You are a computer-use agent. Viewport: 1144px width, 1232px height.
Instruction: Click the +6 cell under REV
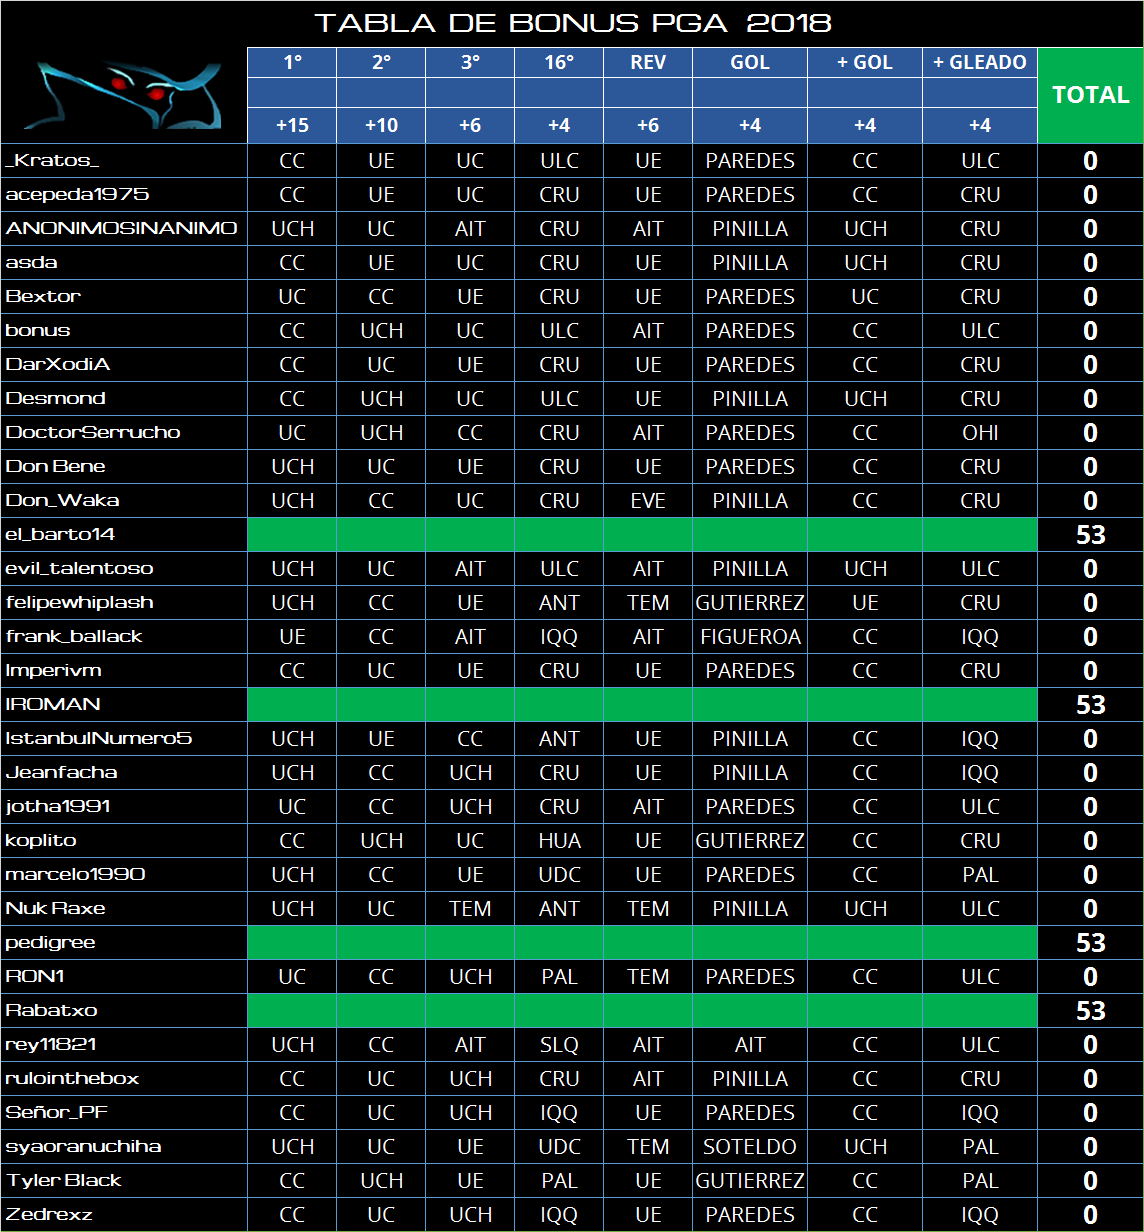tap(648, 126)
